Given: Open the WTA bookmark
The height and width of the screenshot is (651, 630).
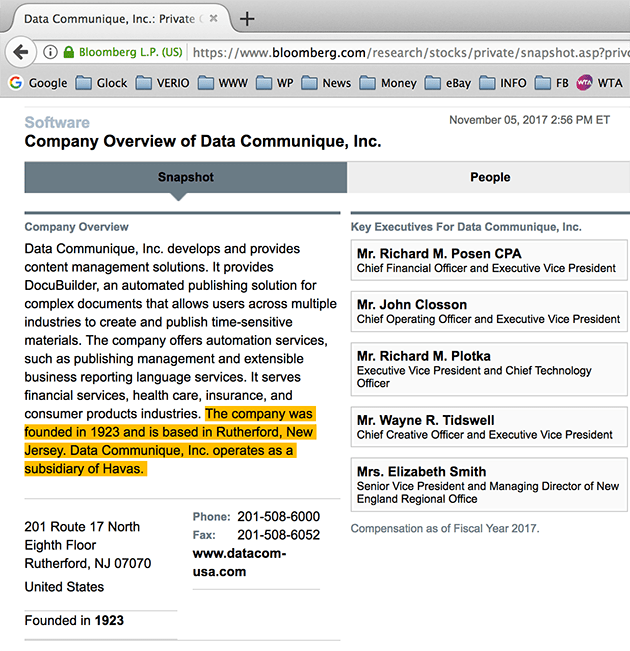Looking at the screenshot, I should tap(598, 83).
